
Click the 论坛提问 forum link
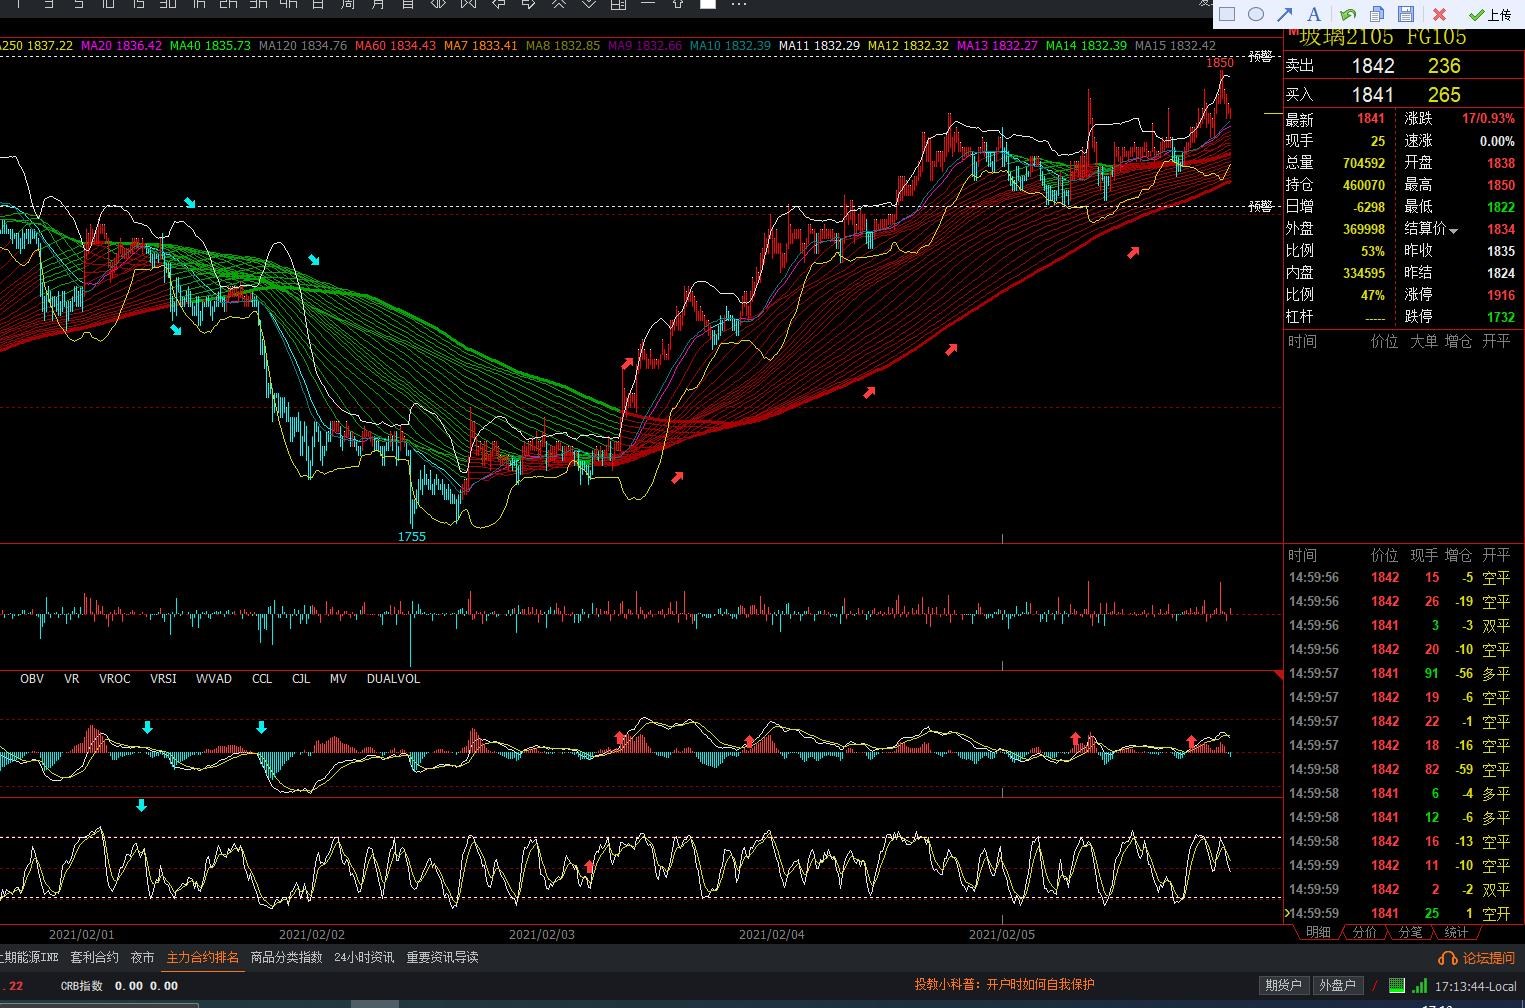(1478, 958)
